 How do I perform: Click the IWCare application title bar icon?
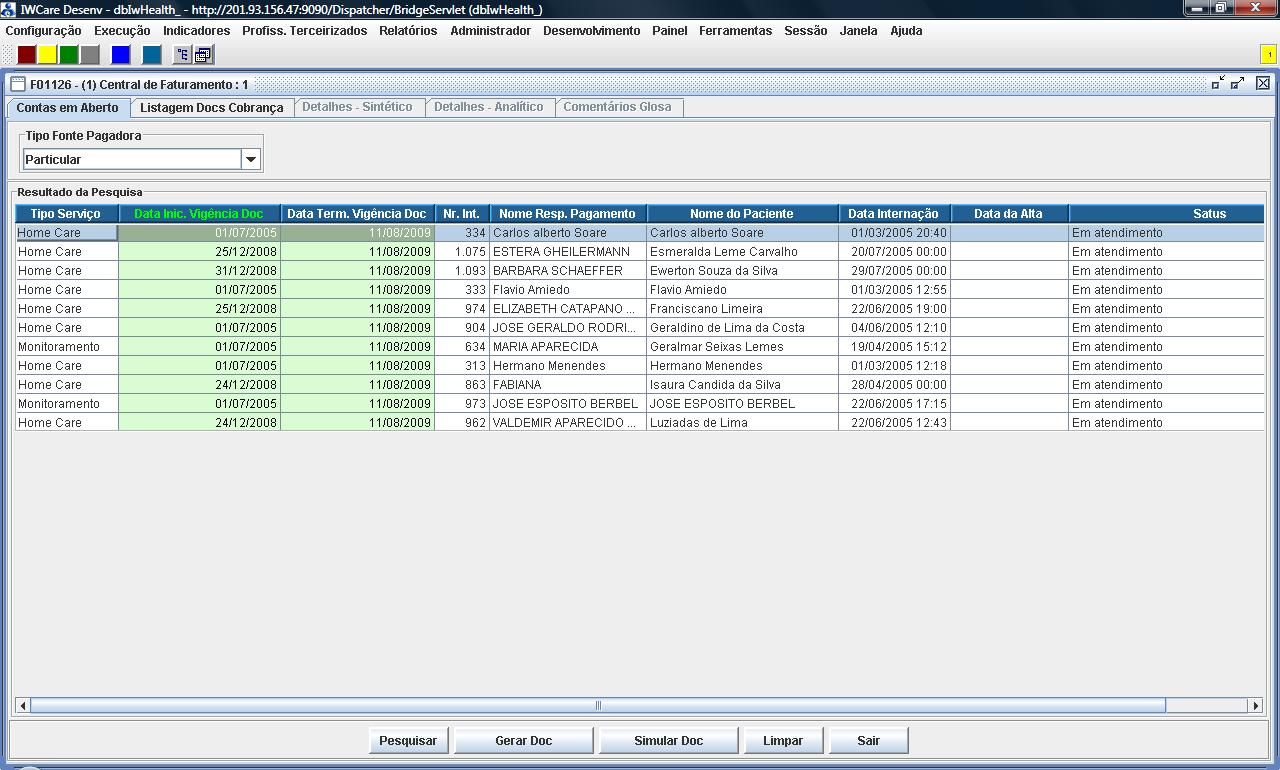(x=10, y=9)
